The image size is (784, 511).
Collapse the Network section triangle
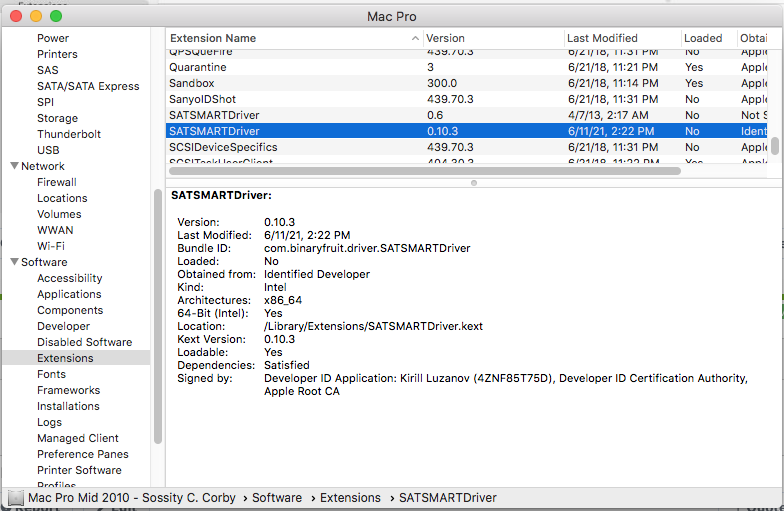14,166
